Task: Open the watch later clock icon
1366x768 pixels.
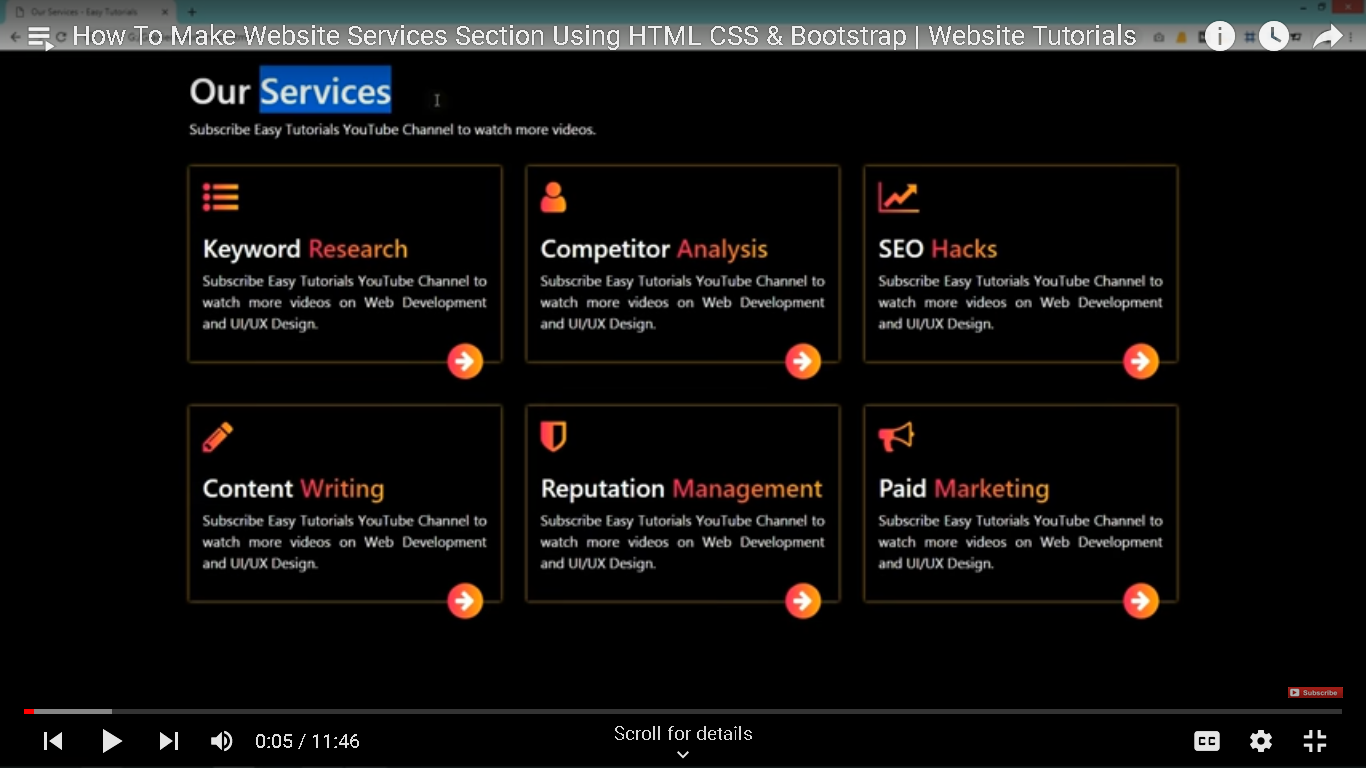Action: click(1273, 36)
